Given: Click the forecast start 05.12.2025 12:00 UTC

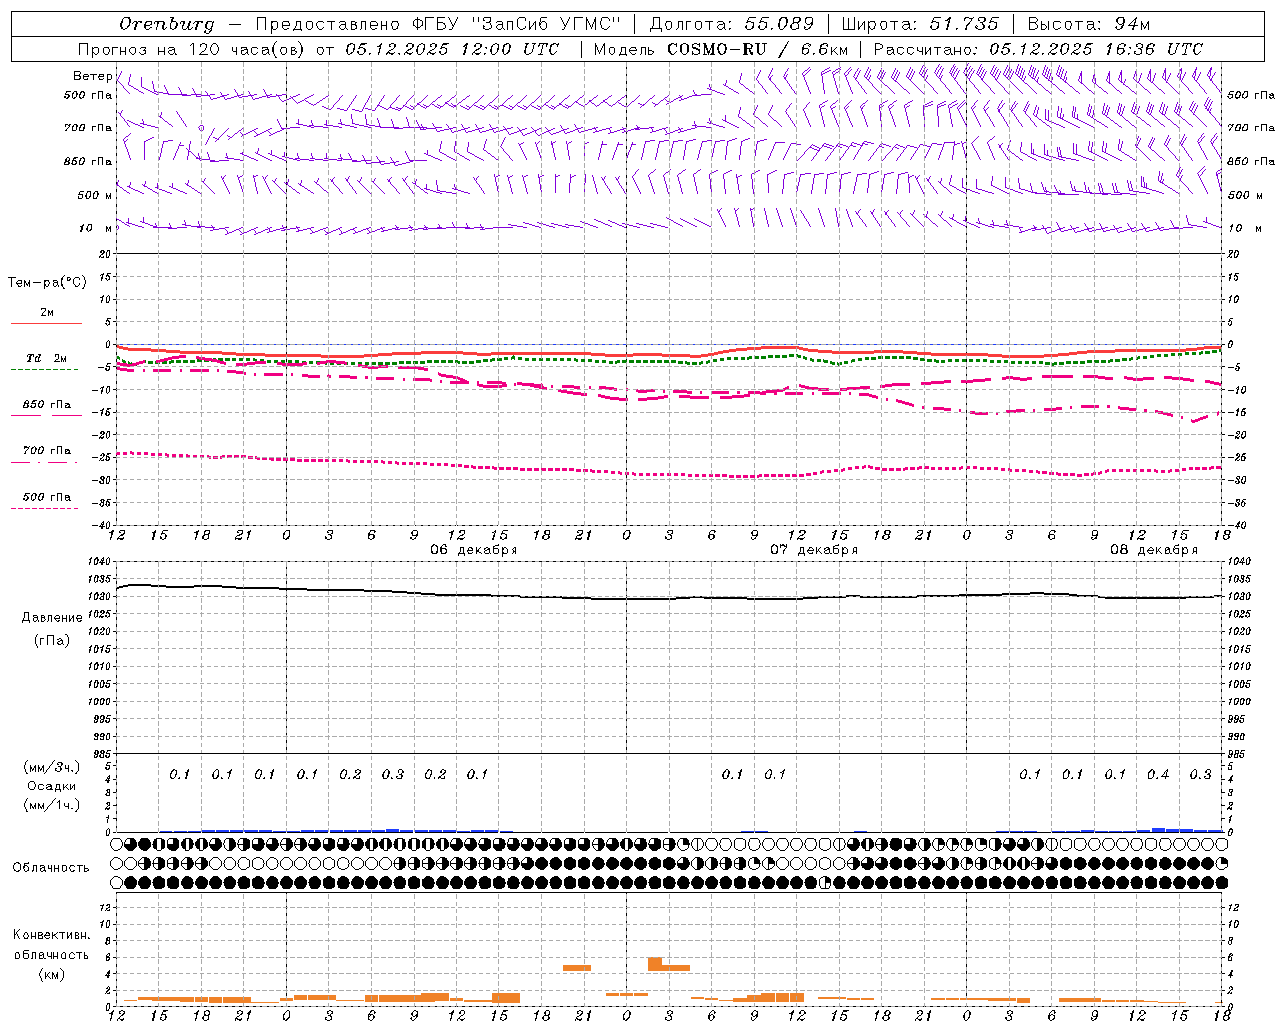Looking at the screenshot, I should pos(452,49).
